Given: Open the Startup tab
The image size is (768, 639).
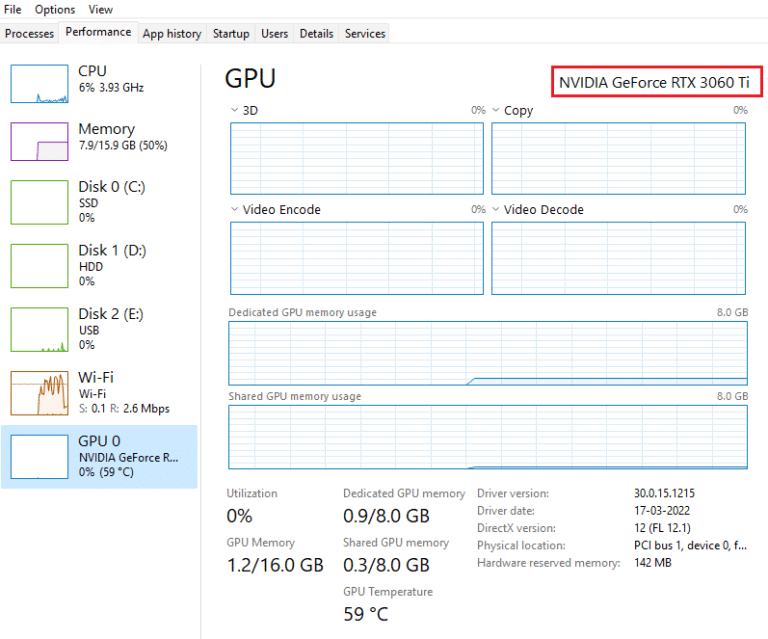Looking at the screenshot, I should 231,33.
